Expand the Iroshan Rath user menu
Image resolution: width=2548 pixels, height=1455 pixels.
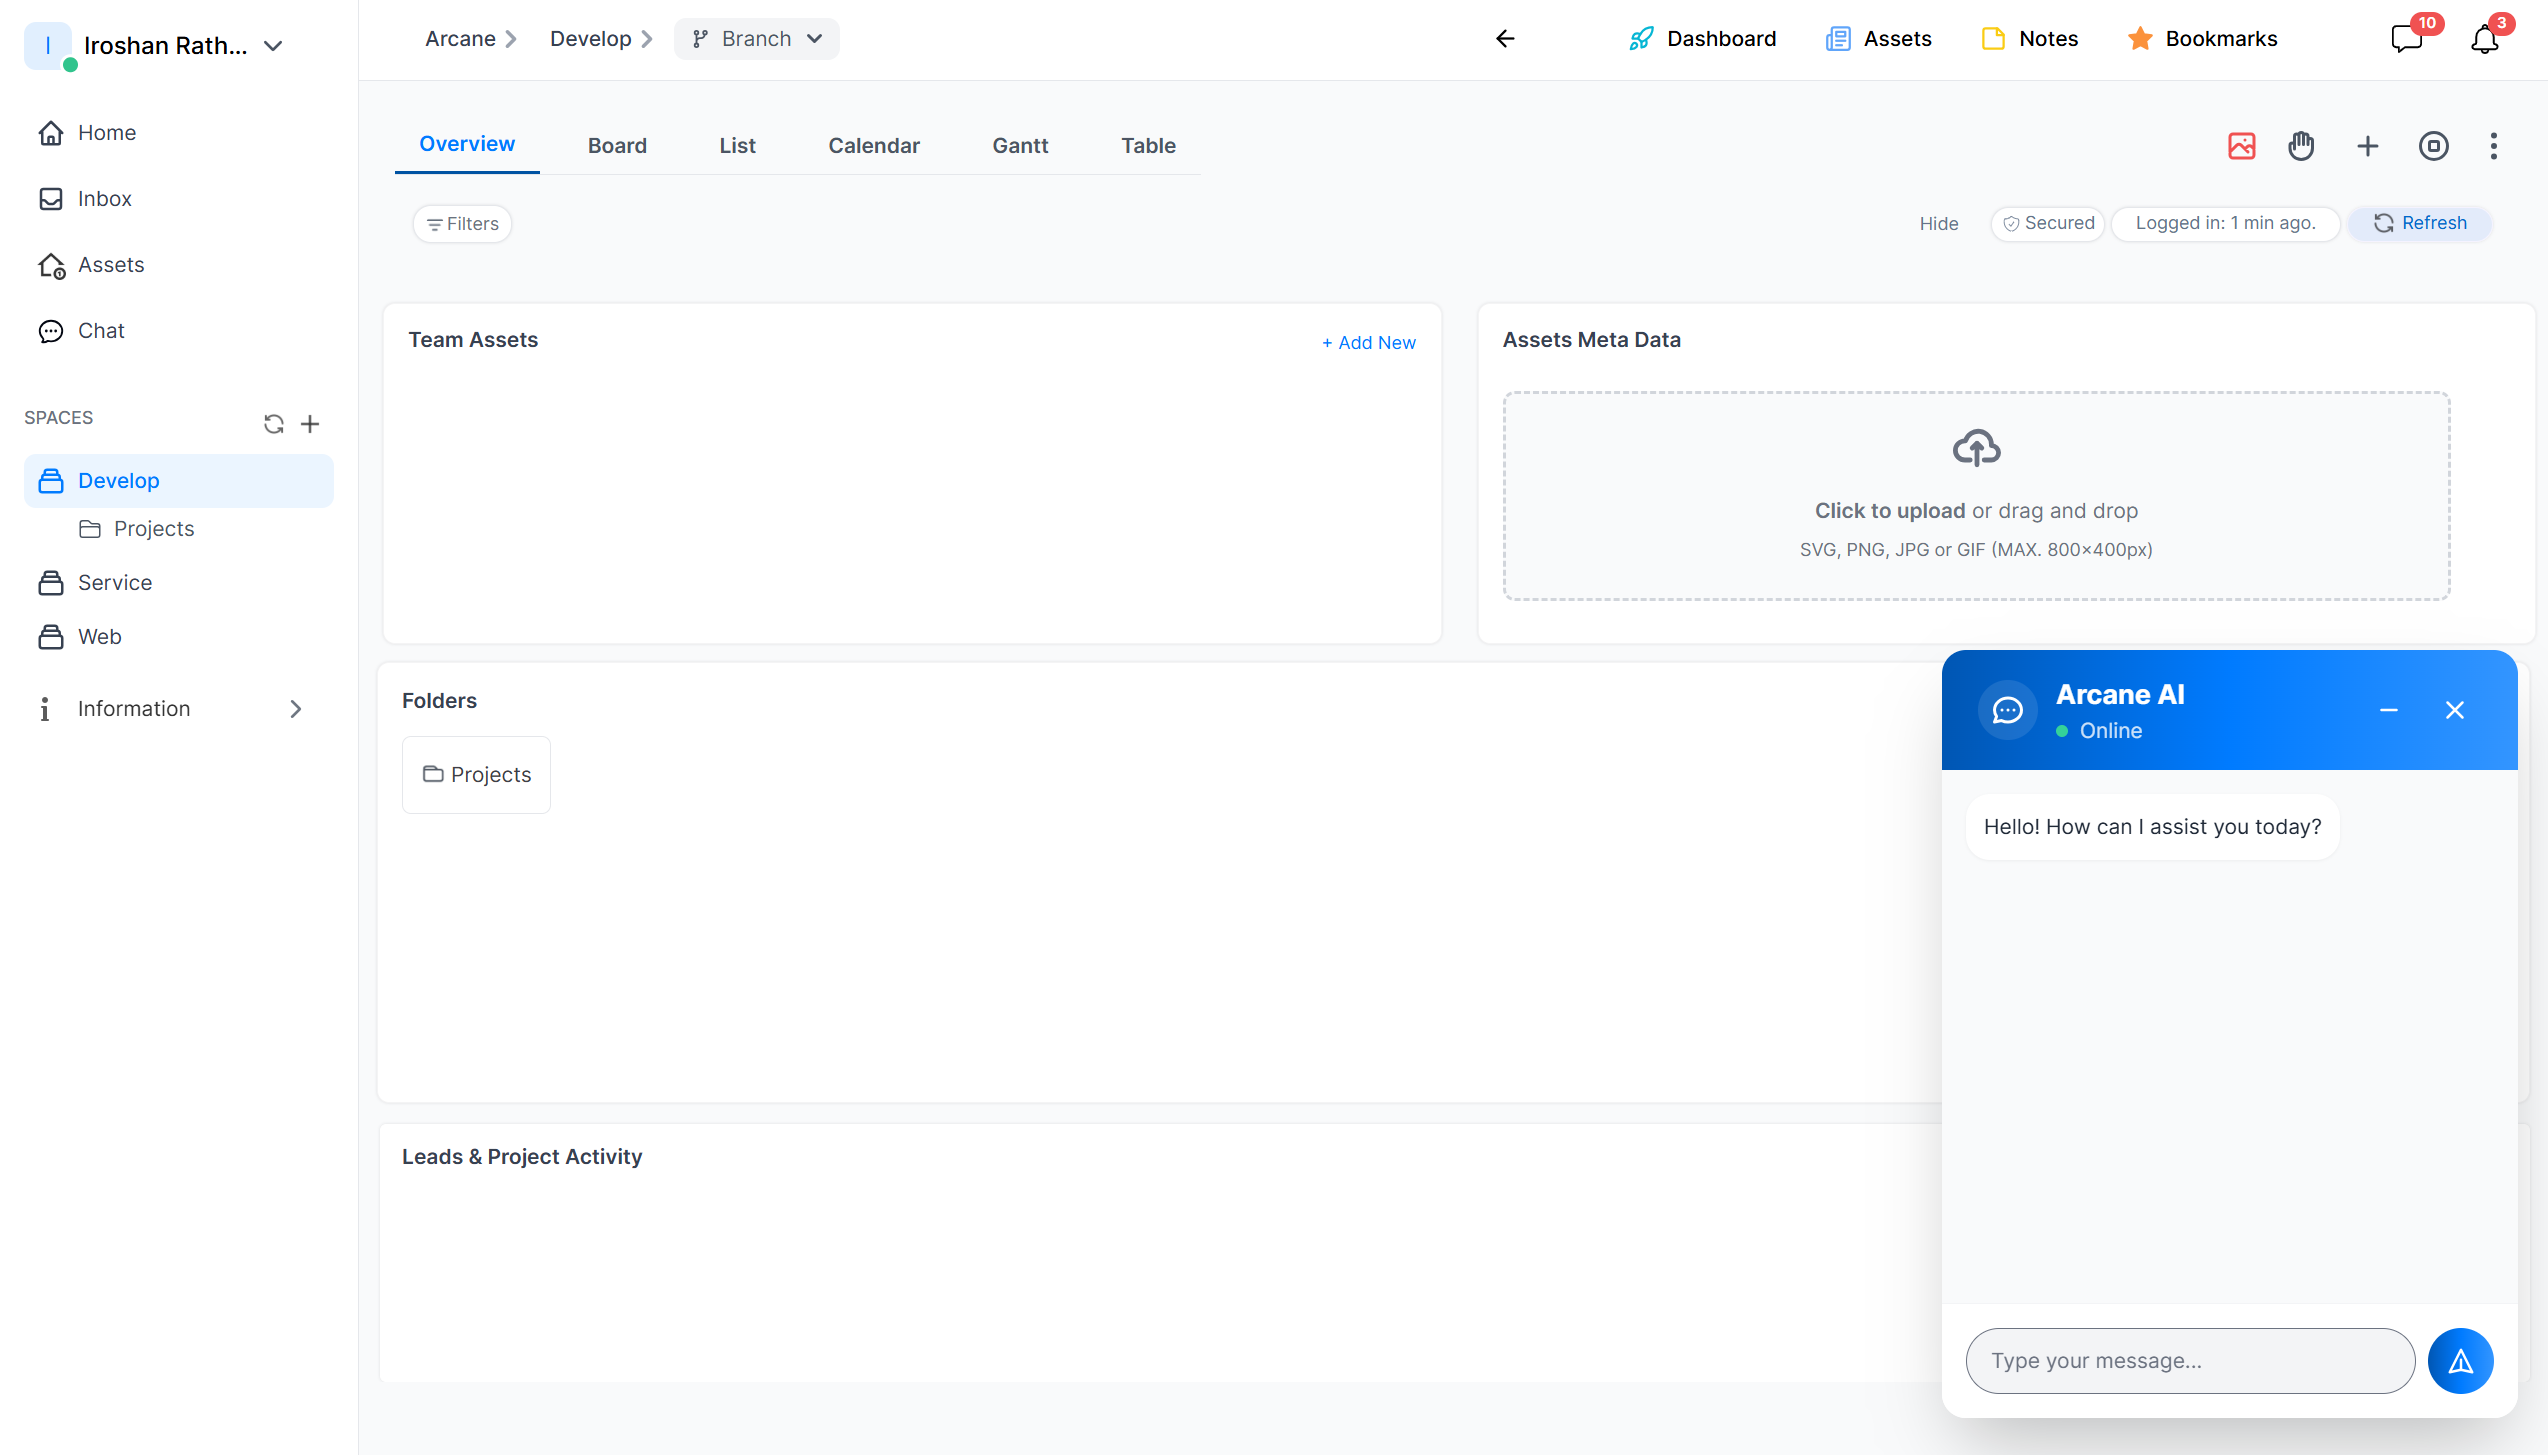pos(273,46)
